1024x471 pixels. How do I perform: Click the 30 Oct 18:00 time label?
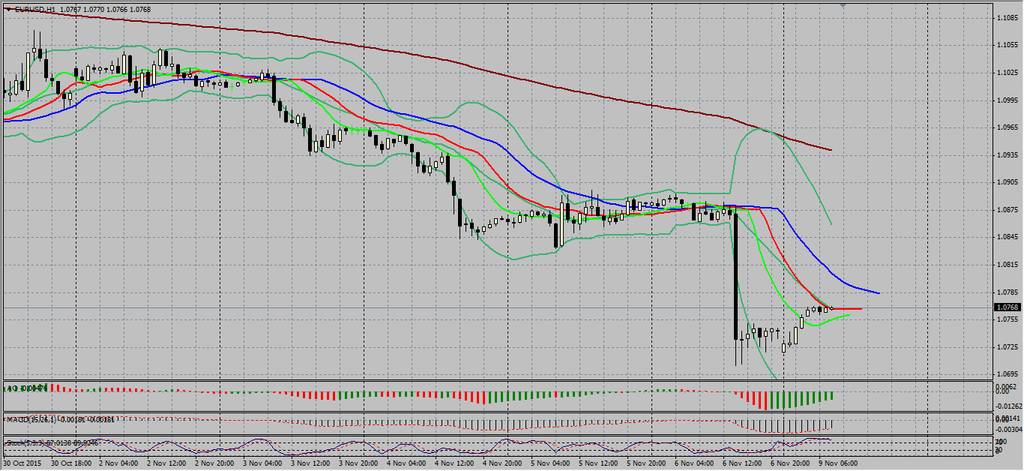(x=70, y=463)
